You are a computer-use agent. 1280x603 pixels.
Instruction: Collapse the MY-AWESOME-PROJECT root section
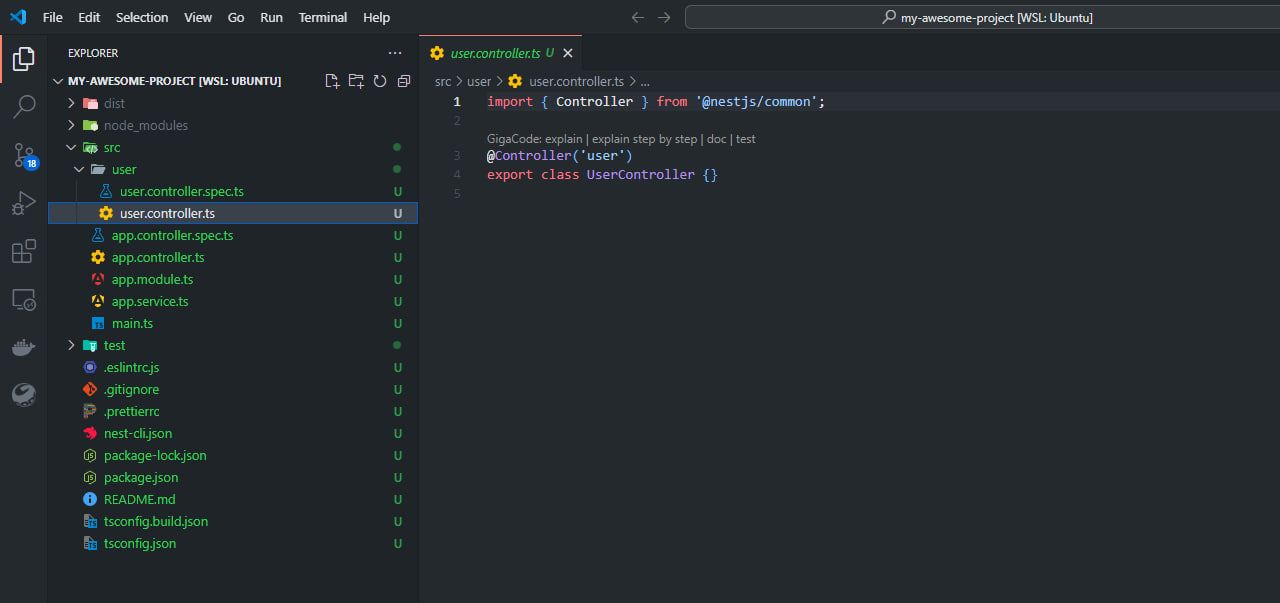(x=174, y=81)
